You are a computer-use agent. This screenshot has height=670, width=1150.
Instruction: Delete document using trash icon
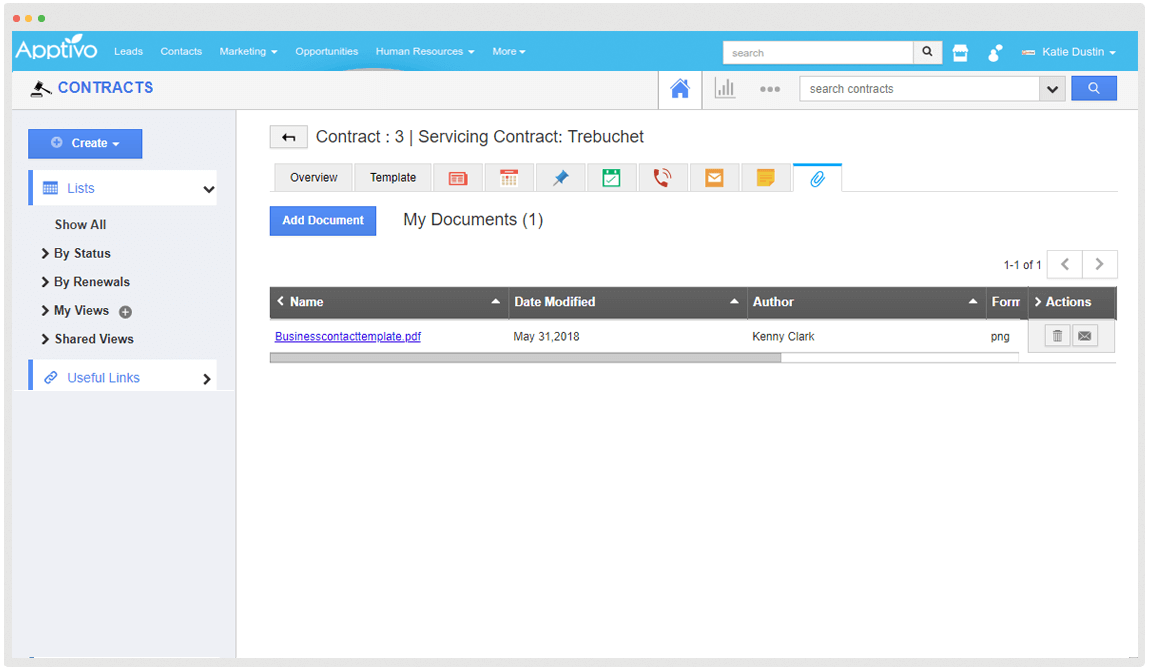tap(1057, 336)
